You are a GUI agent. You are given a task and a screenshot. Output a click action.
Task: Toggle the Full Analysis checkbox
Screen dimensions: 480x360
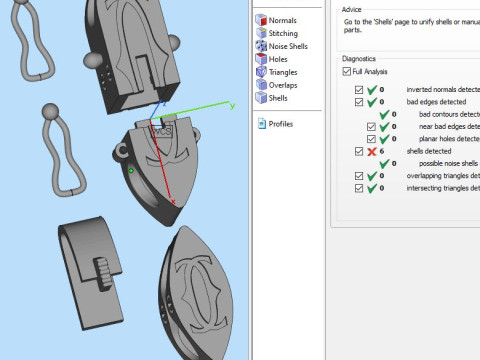[x=347, y=71]
